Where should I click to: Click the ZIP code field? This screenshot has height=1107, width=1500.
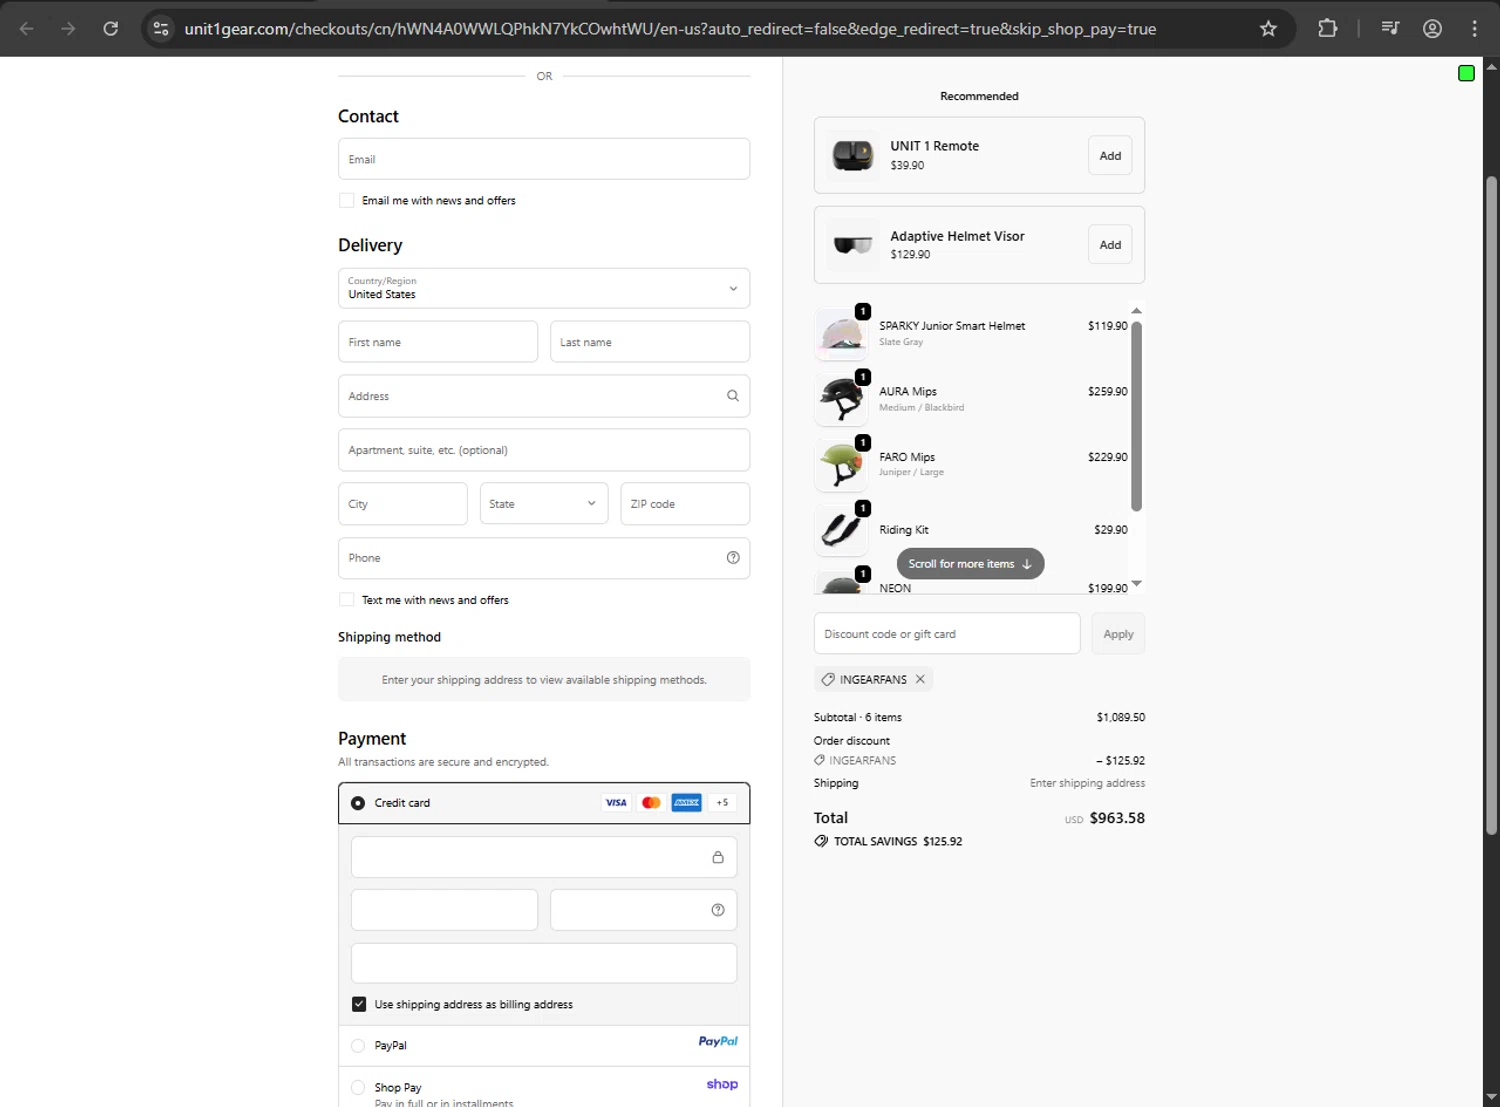685,504
